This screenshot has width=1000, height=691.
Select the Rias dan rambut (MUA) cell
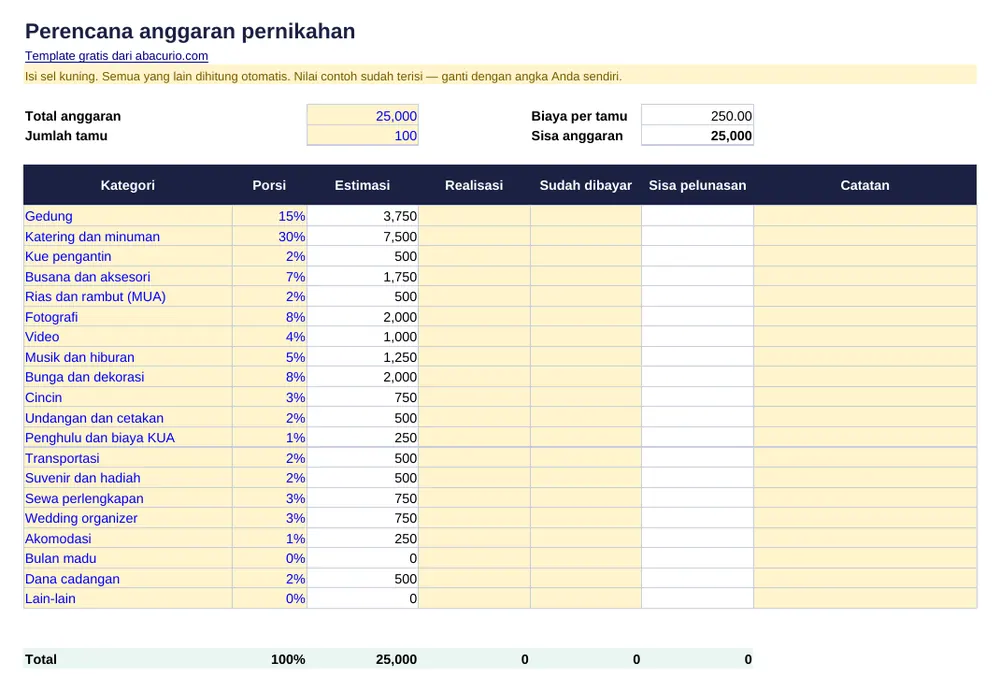click(128, 297)
